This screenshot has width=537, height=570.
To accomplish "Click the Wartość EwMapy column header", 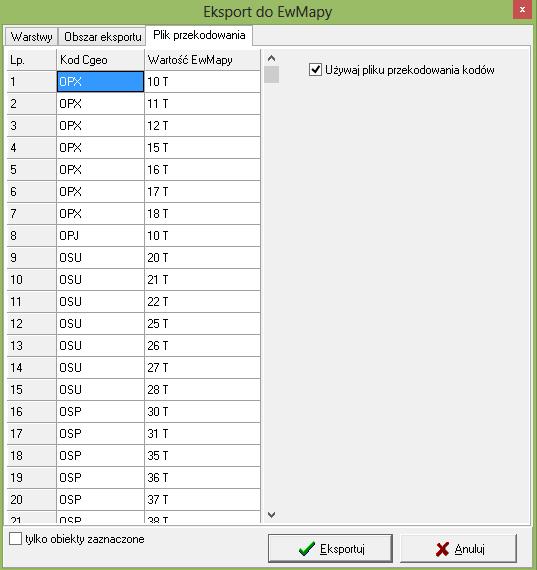I will [203, 60].
